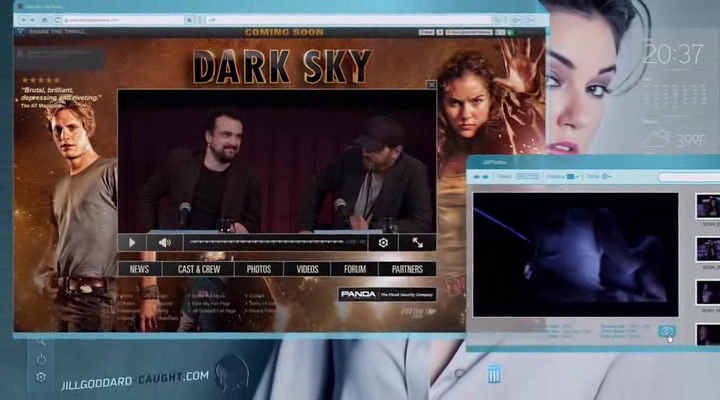The height and width of the screenshot is (400, 720).
Task: Click the video progress bar
Action: point(265,242)
